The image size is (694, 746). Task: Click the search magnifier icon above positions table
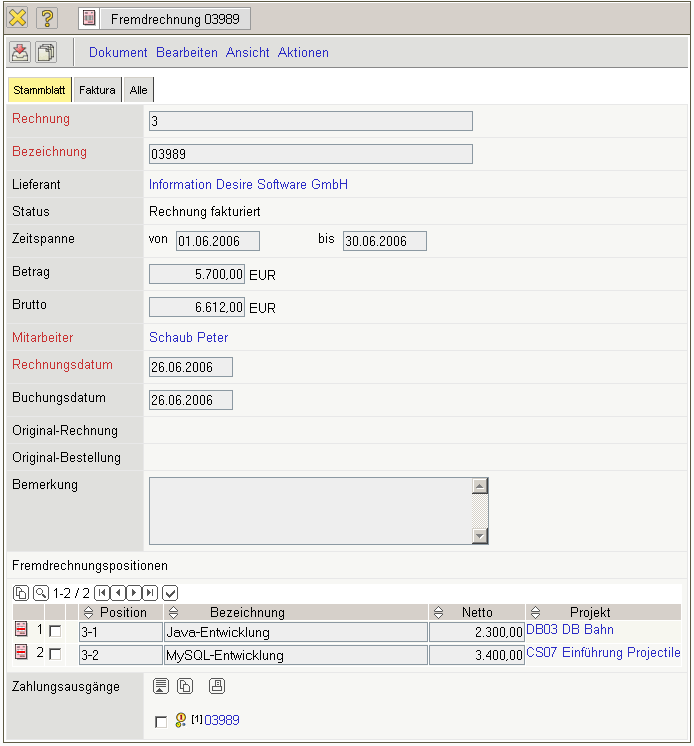(x=40, y=593)
